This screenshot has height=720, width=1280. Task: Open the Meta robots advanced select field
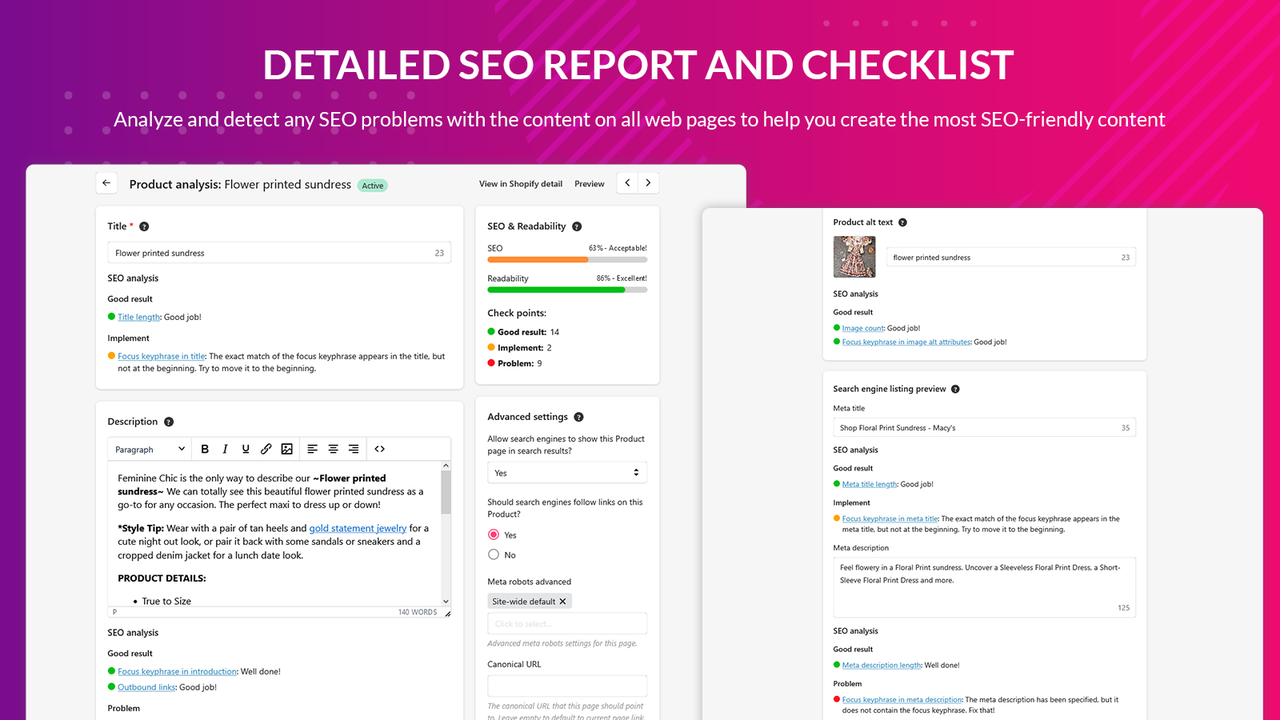tap(567, 622)
